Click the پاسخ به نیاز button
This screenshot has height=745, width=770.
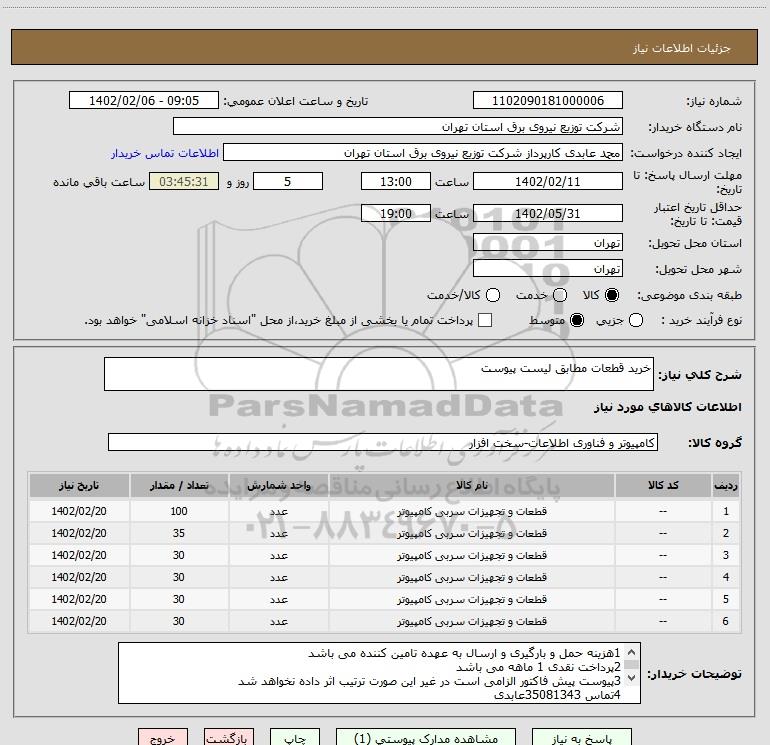click(581, 738)
